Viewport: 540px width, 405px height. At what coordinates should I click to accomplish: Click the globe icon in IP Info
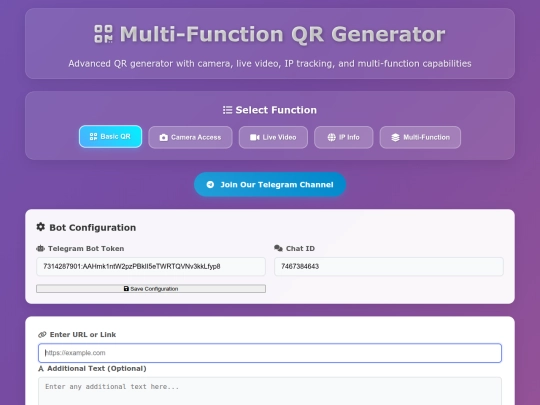[331, 137]
